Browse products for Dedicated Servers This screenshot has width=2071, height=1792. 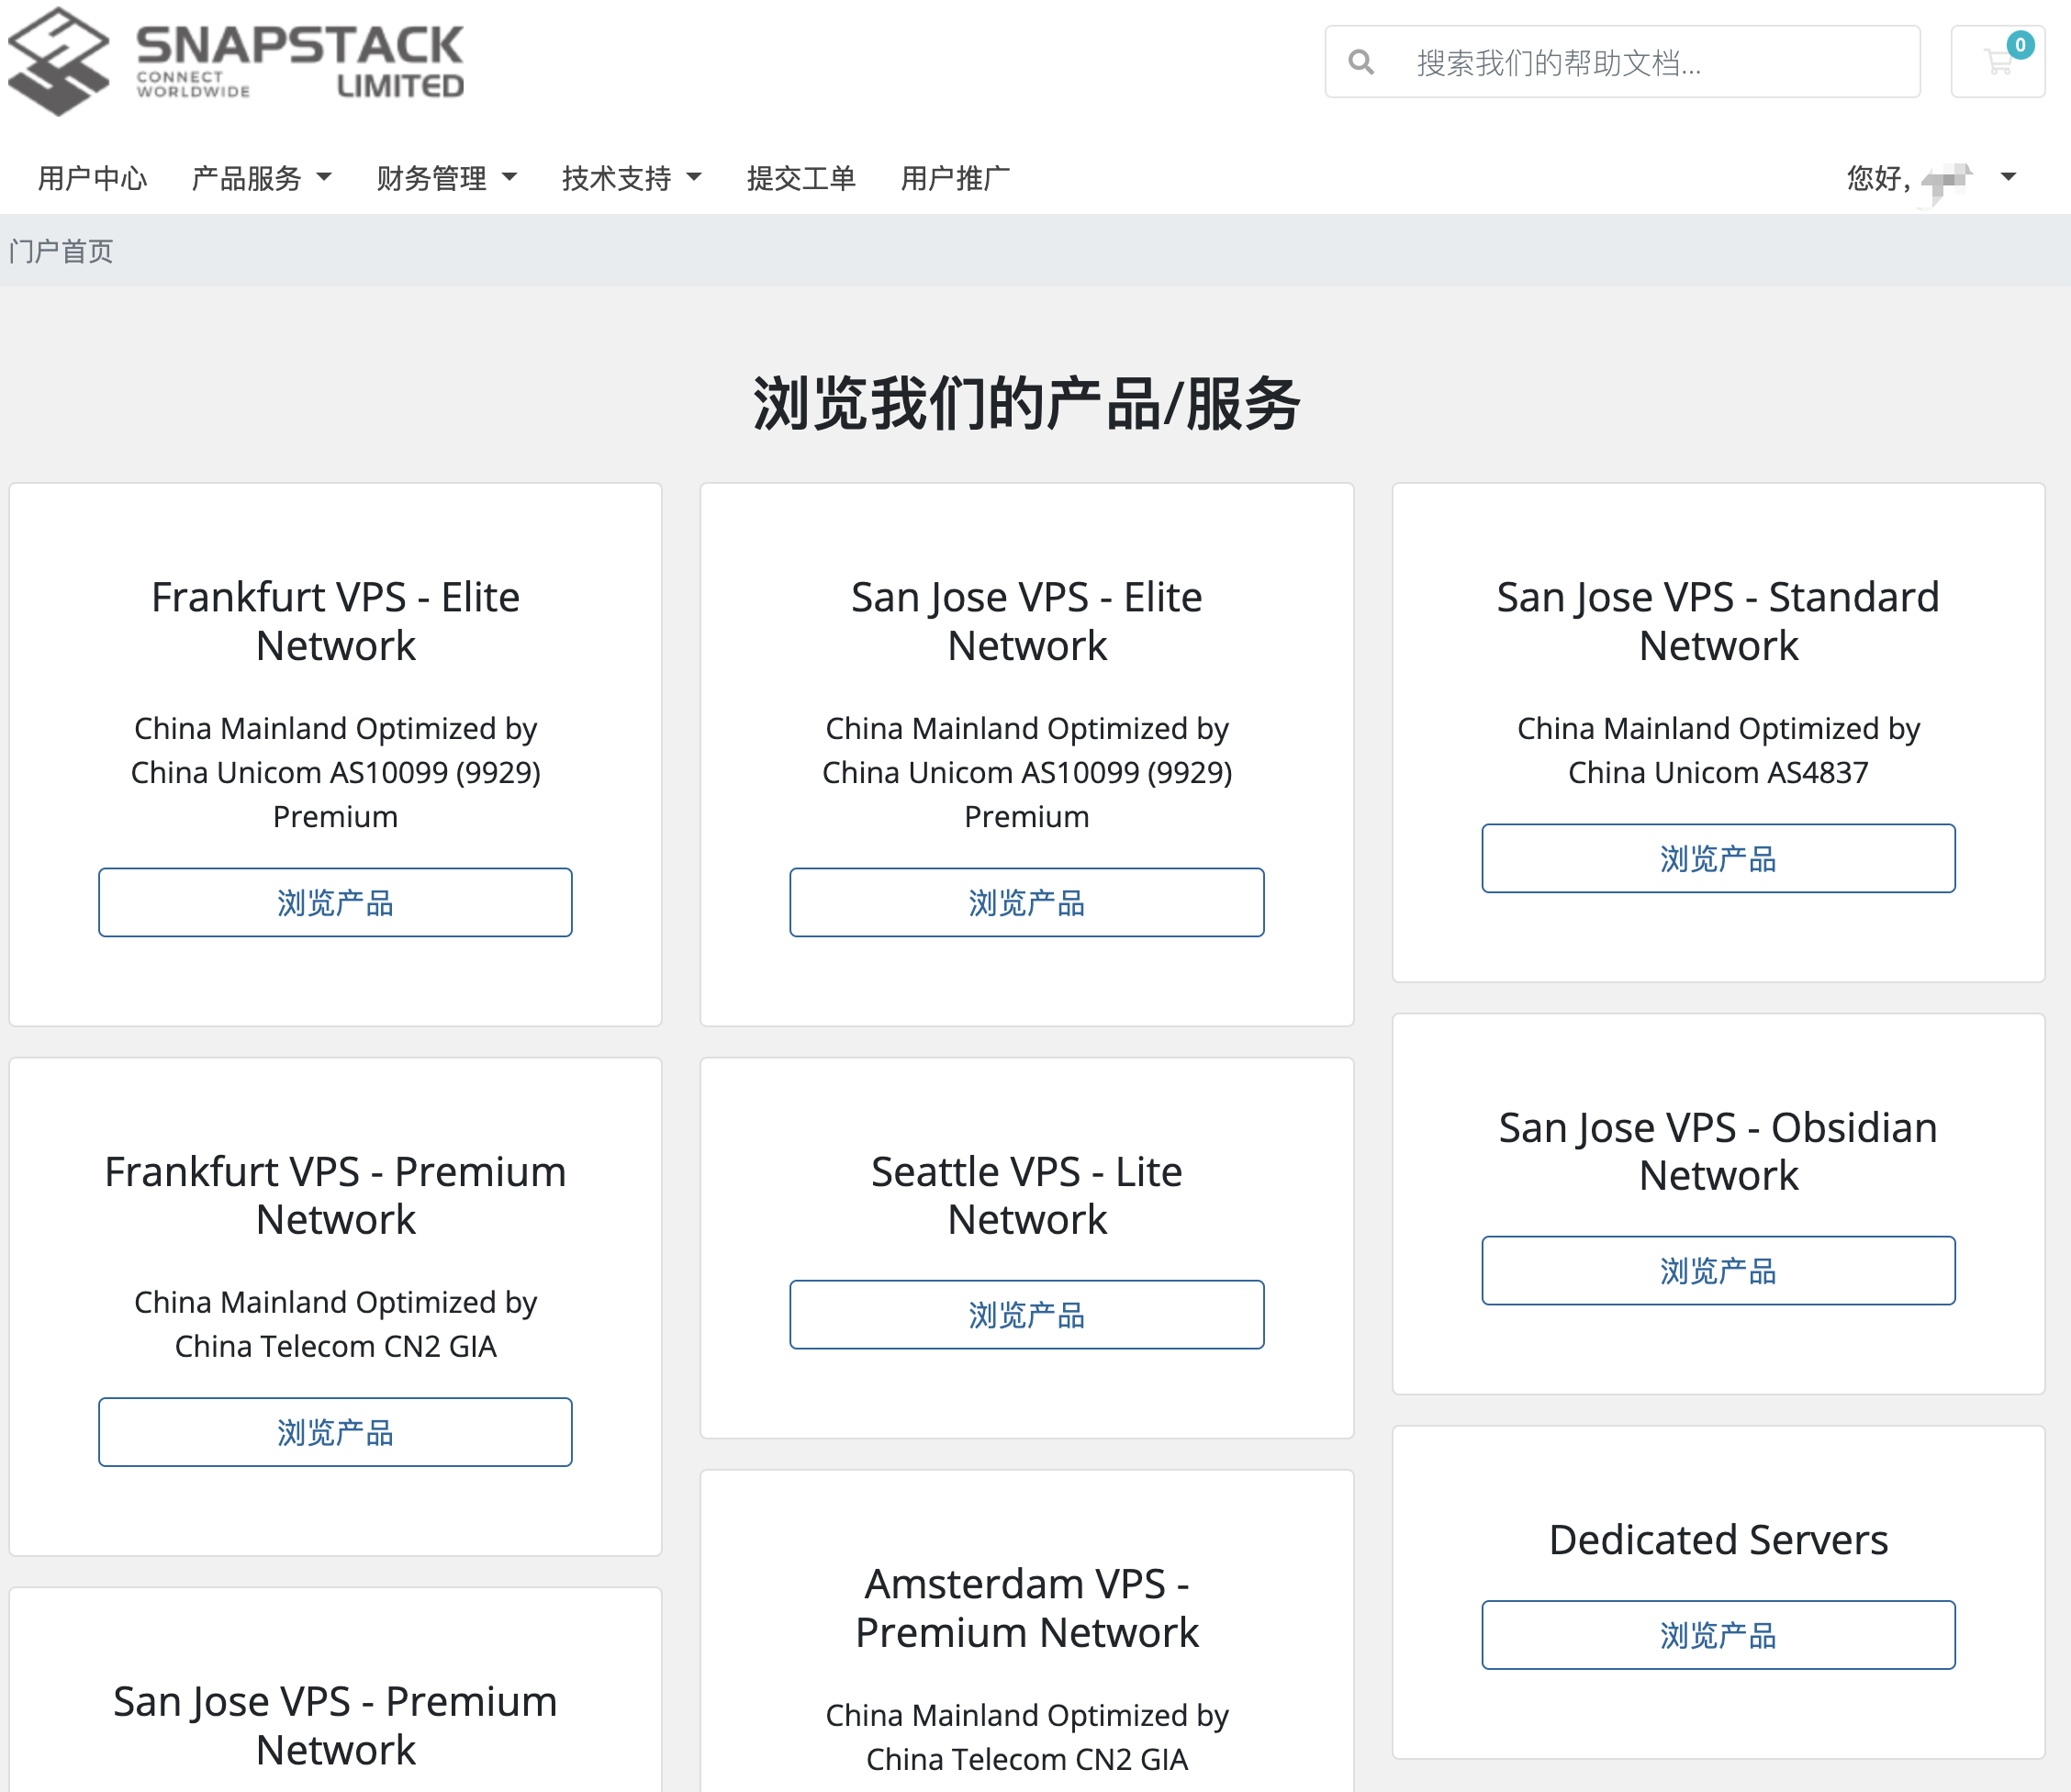tap(1718, 1634)
